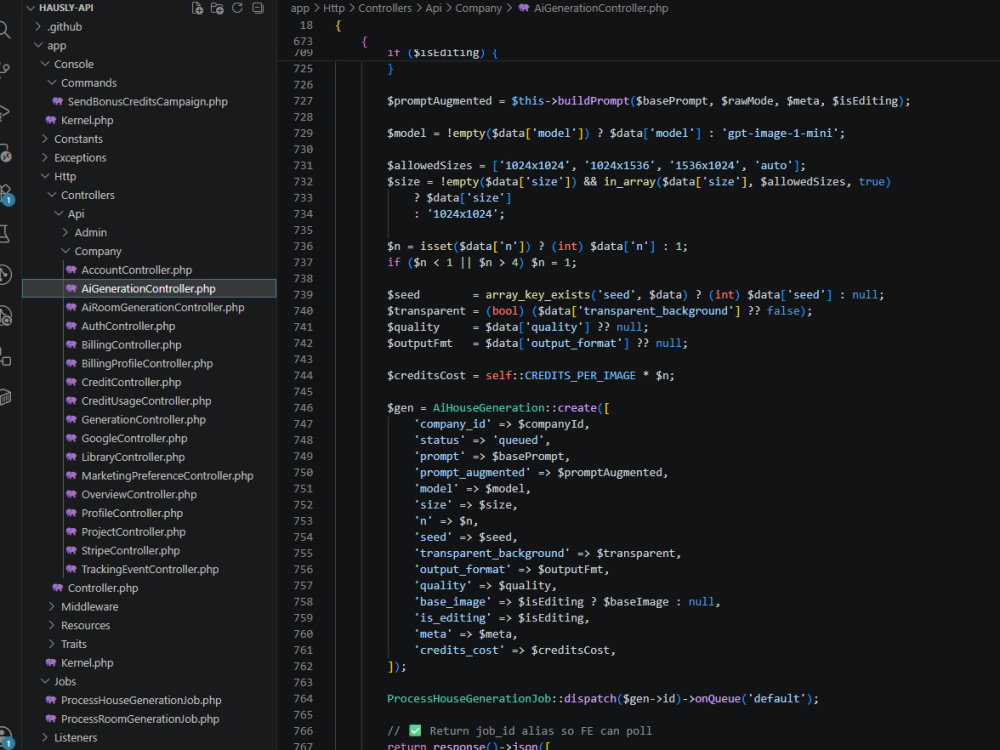The image size is (1000, 750).
Task: Open the Accounts menu icon
Action: [6, 738]
